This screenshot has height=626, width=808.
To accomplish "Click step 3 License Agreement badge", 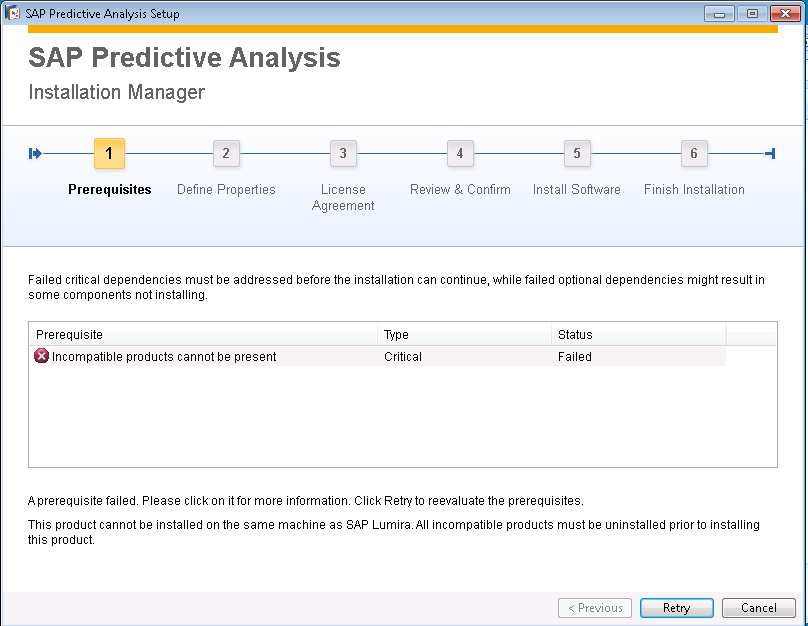I will click(x=343, y=153).
